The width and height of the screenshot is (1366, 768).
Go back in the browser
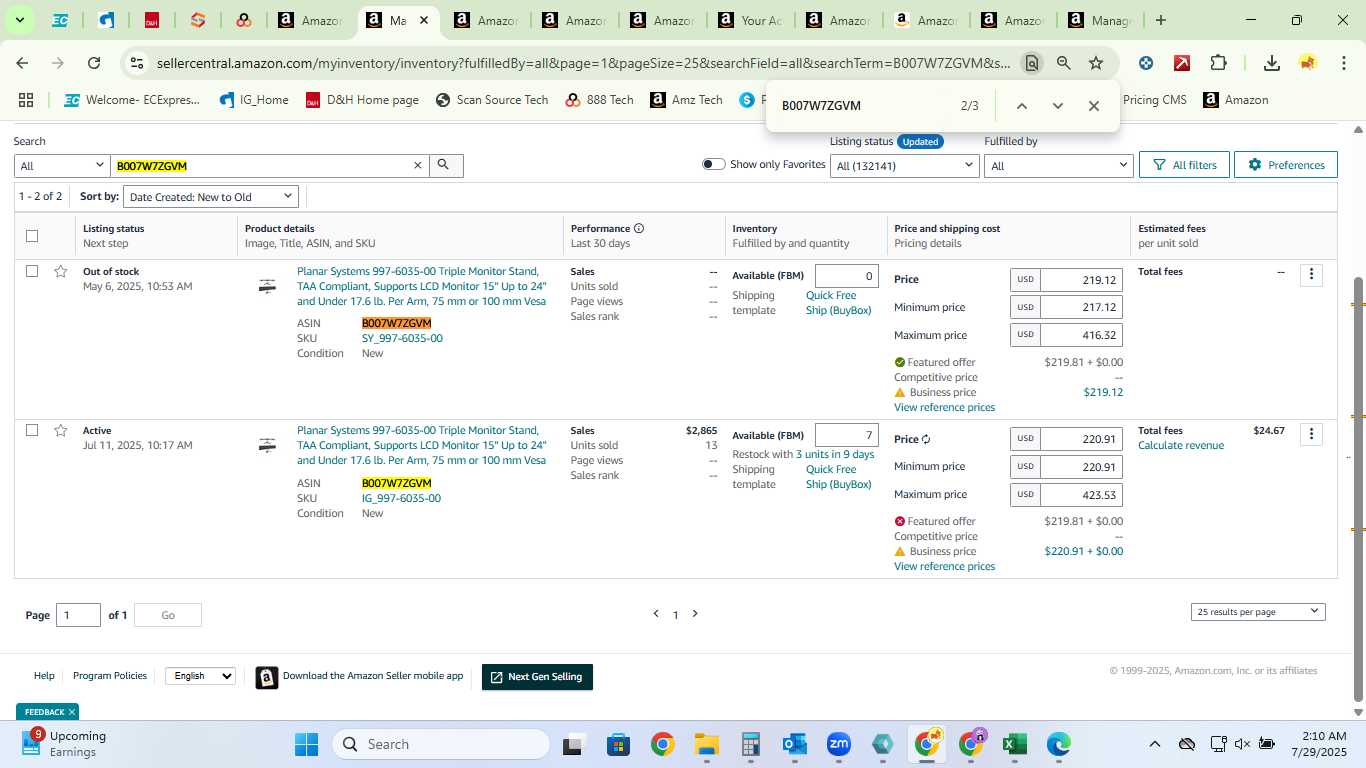click(x=22, y=63)
